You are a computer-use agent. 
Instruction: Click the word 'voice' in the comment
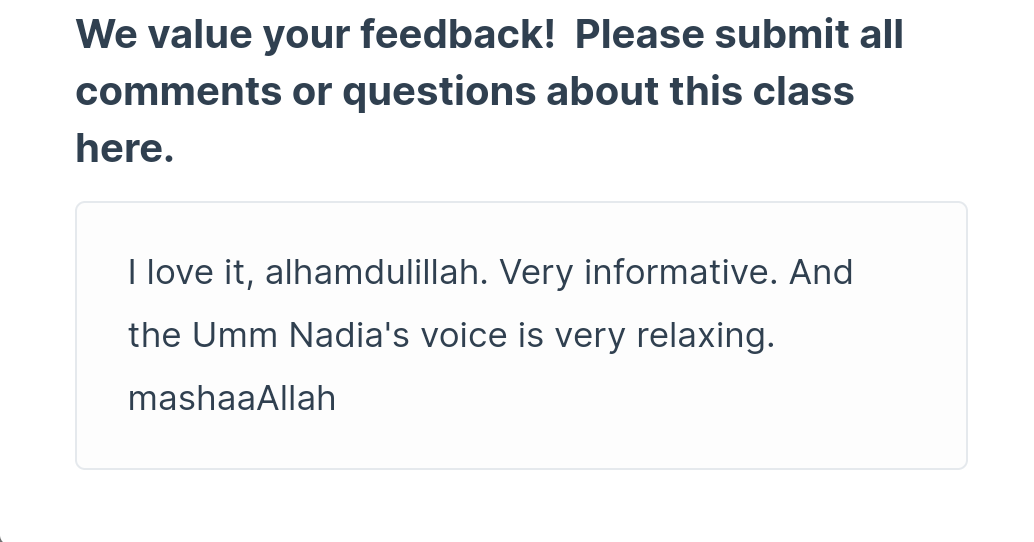tap(465, 335)
